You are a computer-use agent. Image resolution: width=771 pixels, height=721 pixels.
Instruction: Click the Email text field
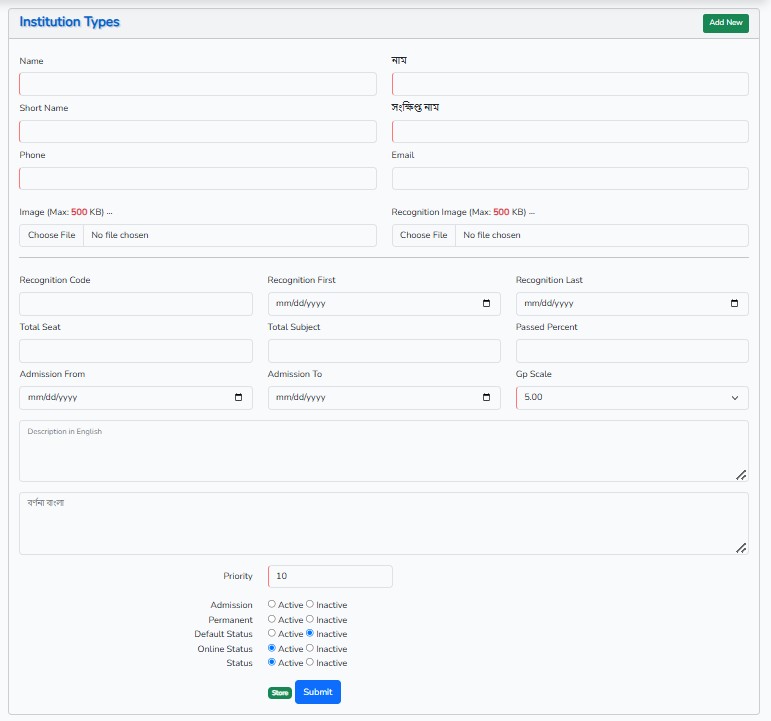pos(570,178)
